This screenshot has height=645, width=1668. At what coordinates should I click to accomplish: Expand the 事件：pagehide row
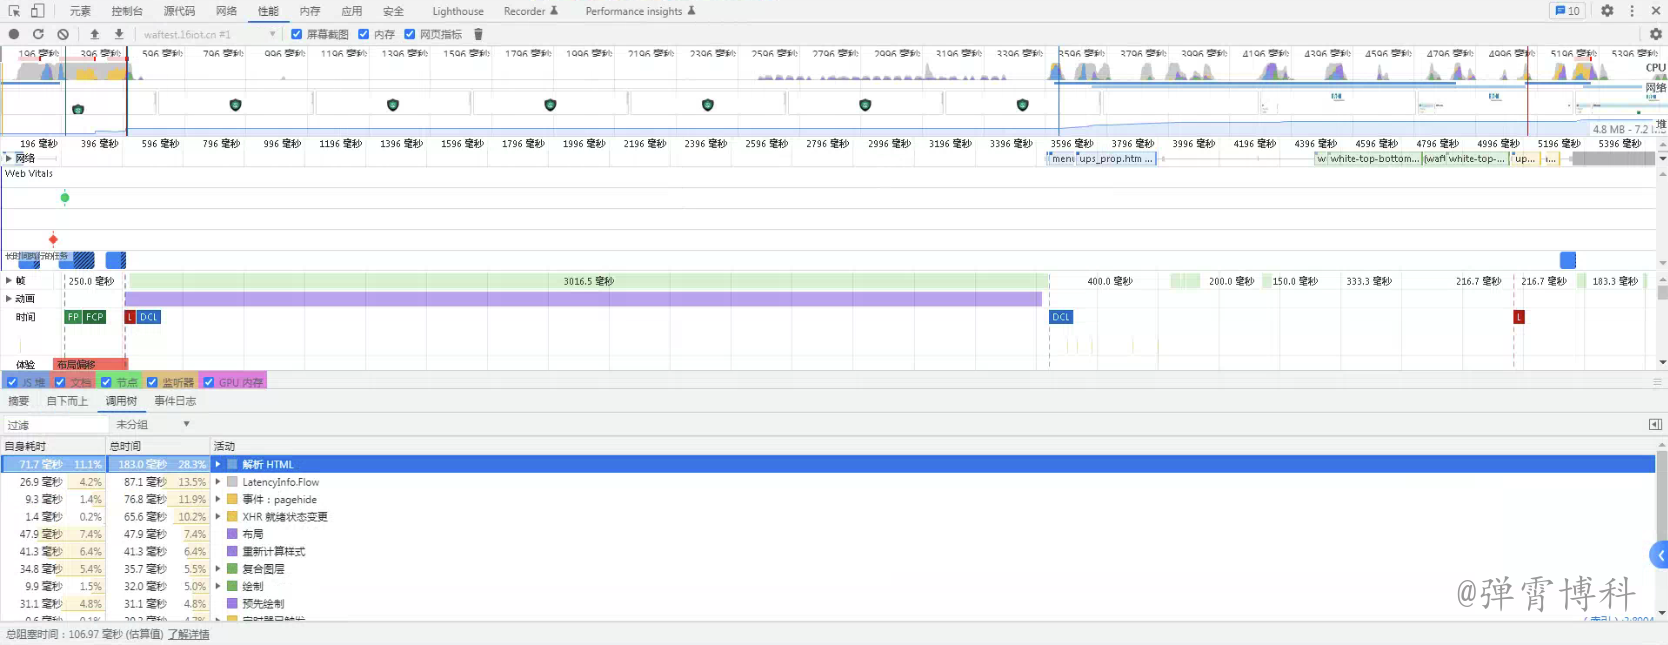coord(218,499)
